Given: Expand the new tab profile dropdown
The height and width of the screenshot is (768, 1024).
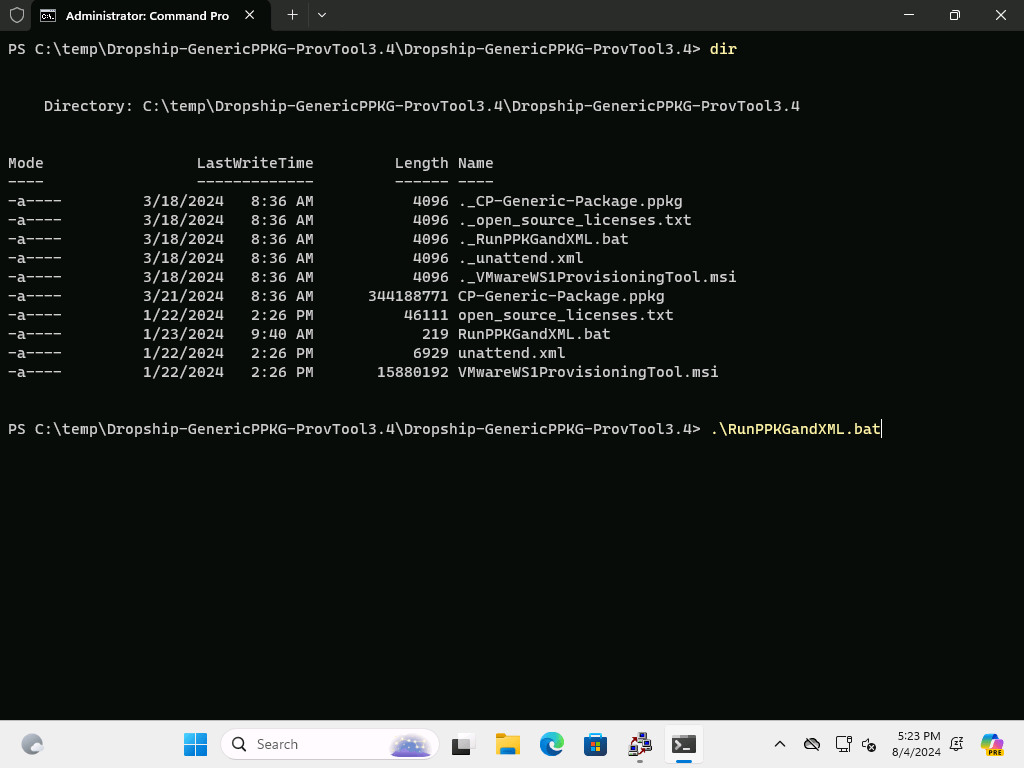Looking at the screenshot, I should click(x=321, y=15).
